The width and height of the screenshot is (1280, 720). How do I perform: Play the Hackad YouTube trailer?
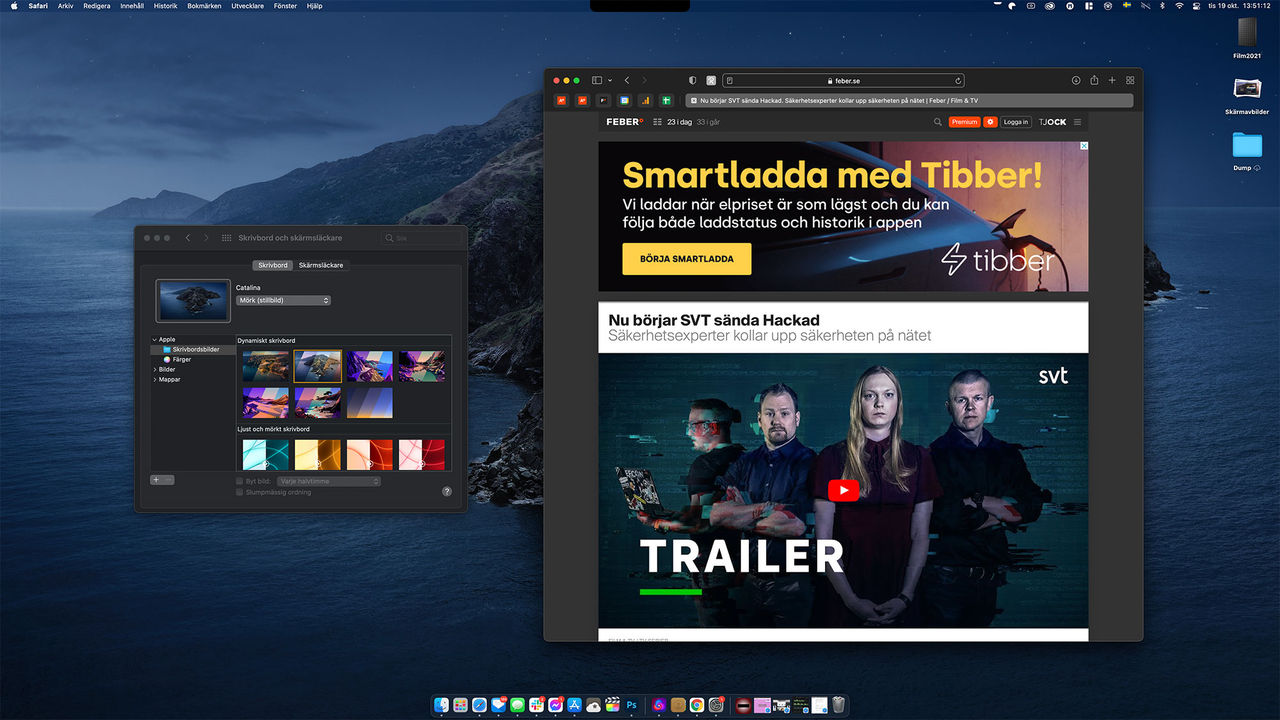click(x=843, y=490)
